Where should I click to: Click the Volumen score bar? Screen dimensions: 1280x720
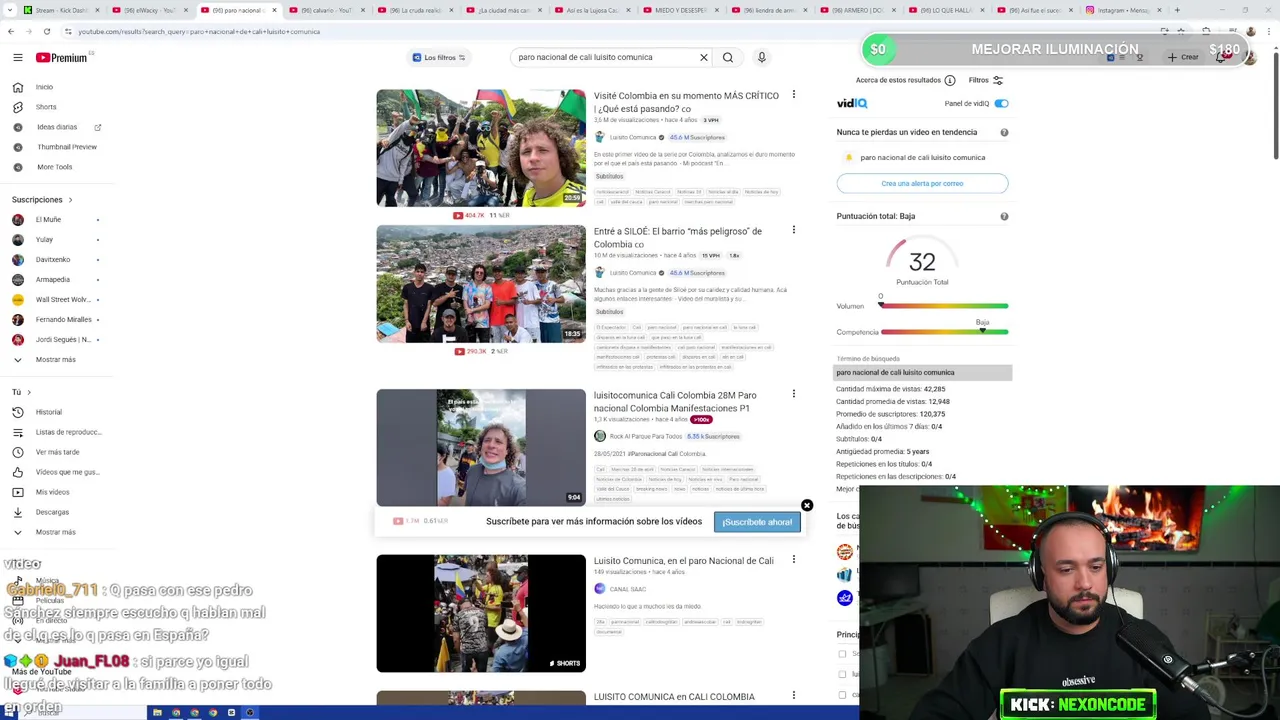pyautogui.click(x=944, y=306)
